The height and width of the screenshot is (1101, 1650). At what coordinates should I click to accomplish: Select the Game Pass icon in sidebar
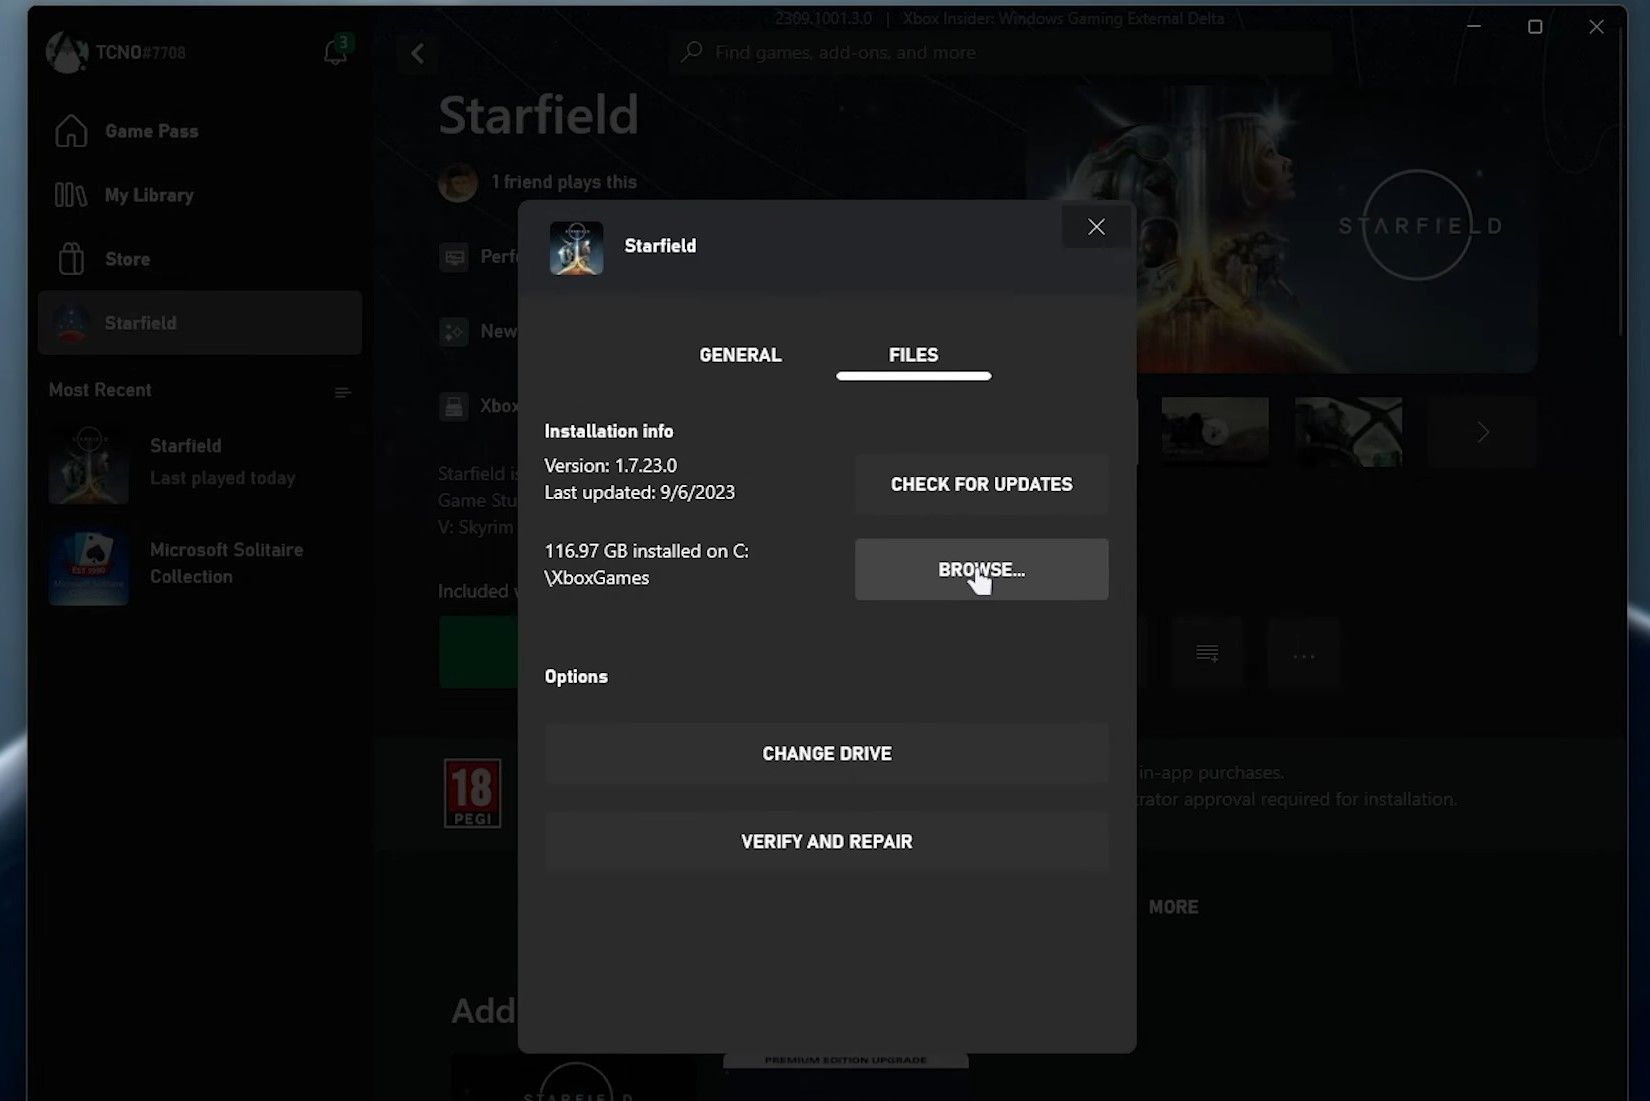coord(70,130)
